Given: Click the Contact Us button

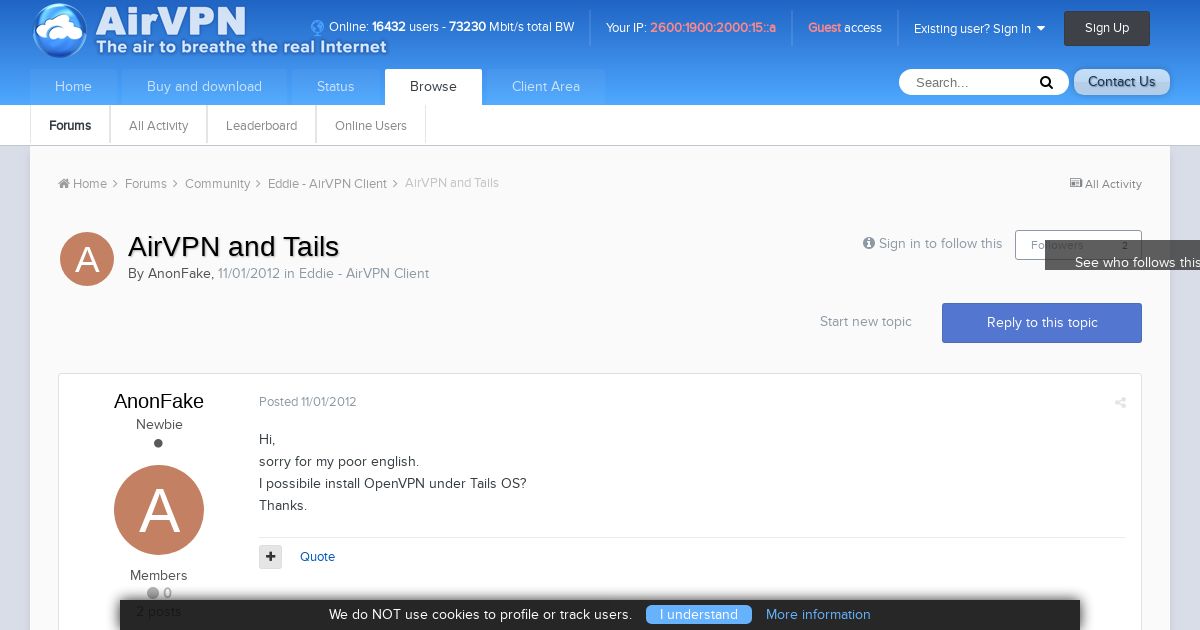Looking at the screenshot, I should click(1121, 82).
